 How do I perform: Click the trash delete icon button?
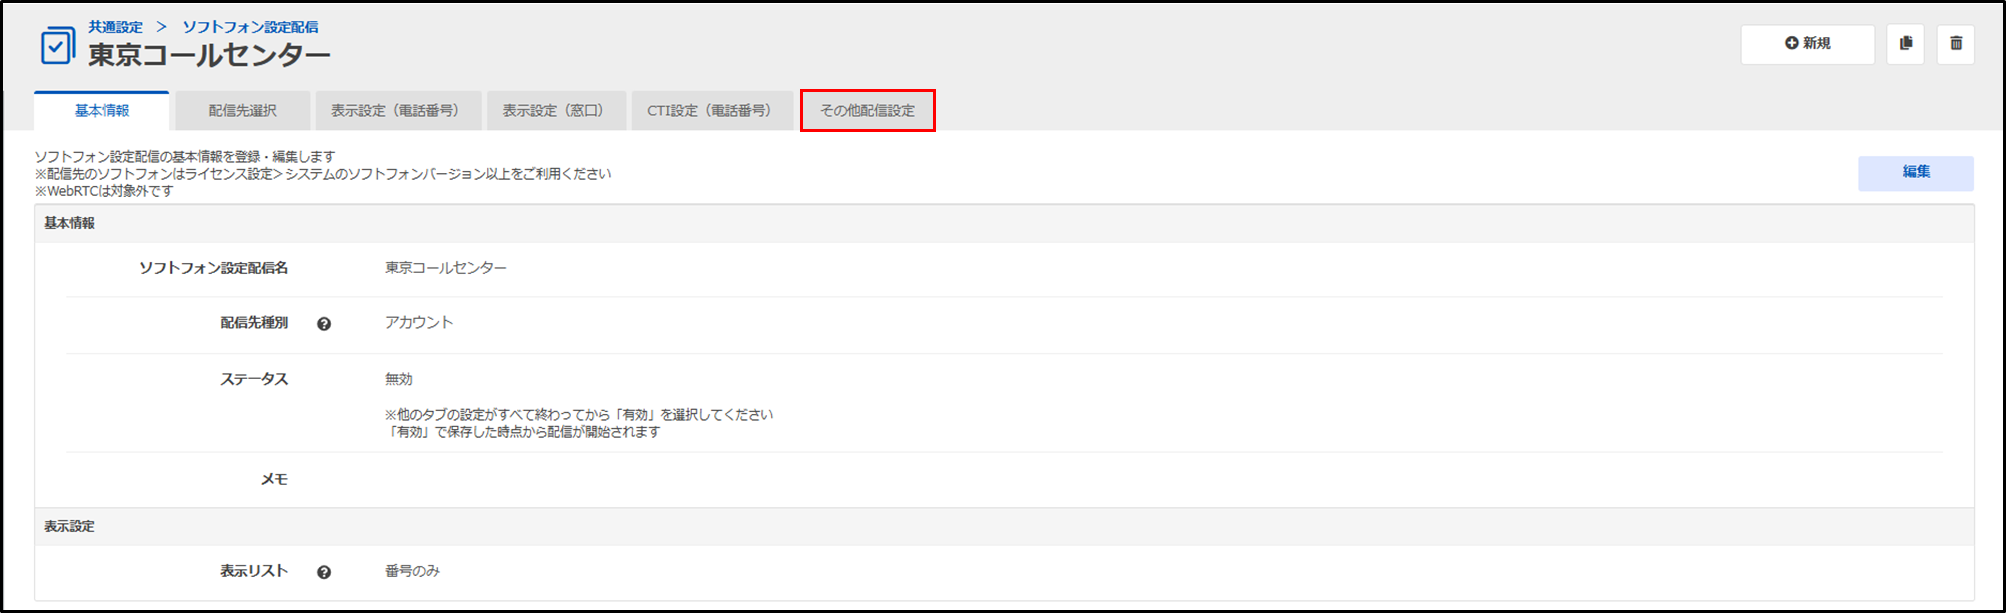(x=1955, y=44)
